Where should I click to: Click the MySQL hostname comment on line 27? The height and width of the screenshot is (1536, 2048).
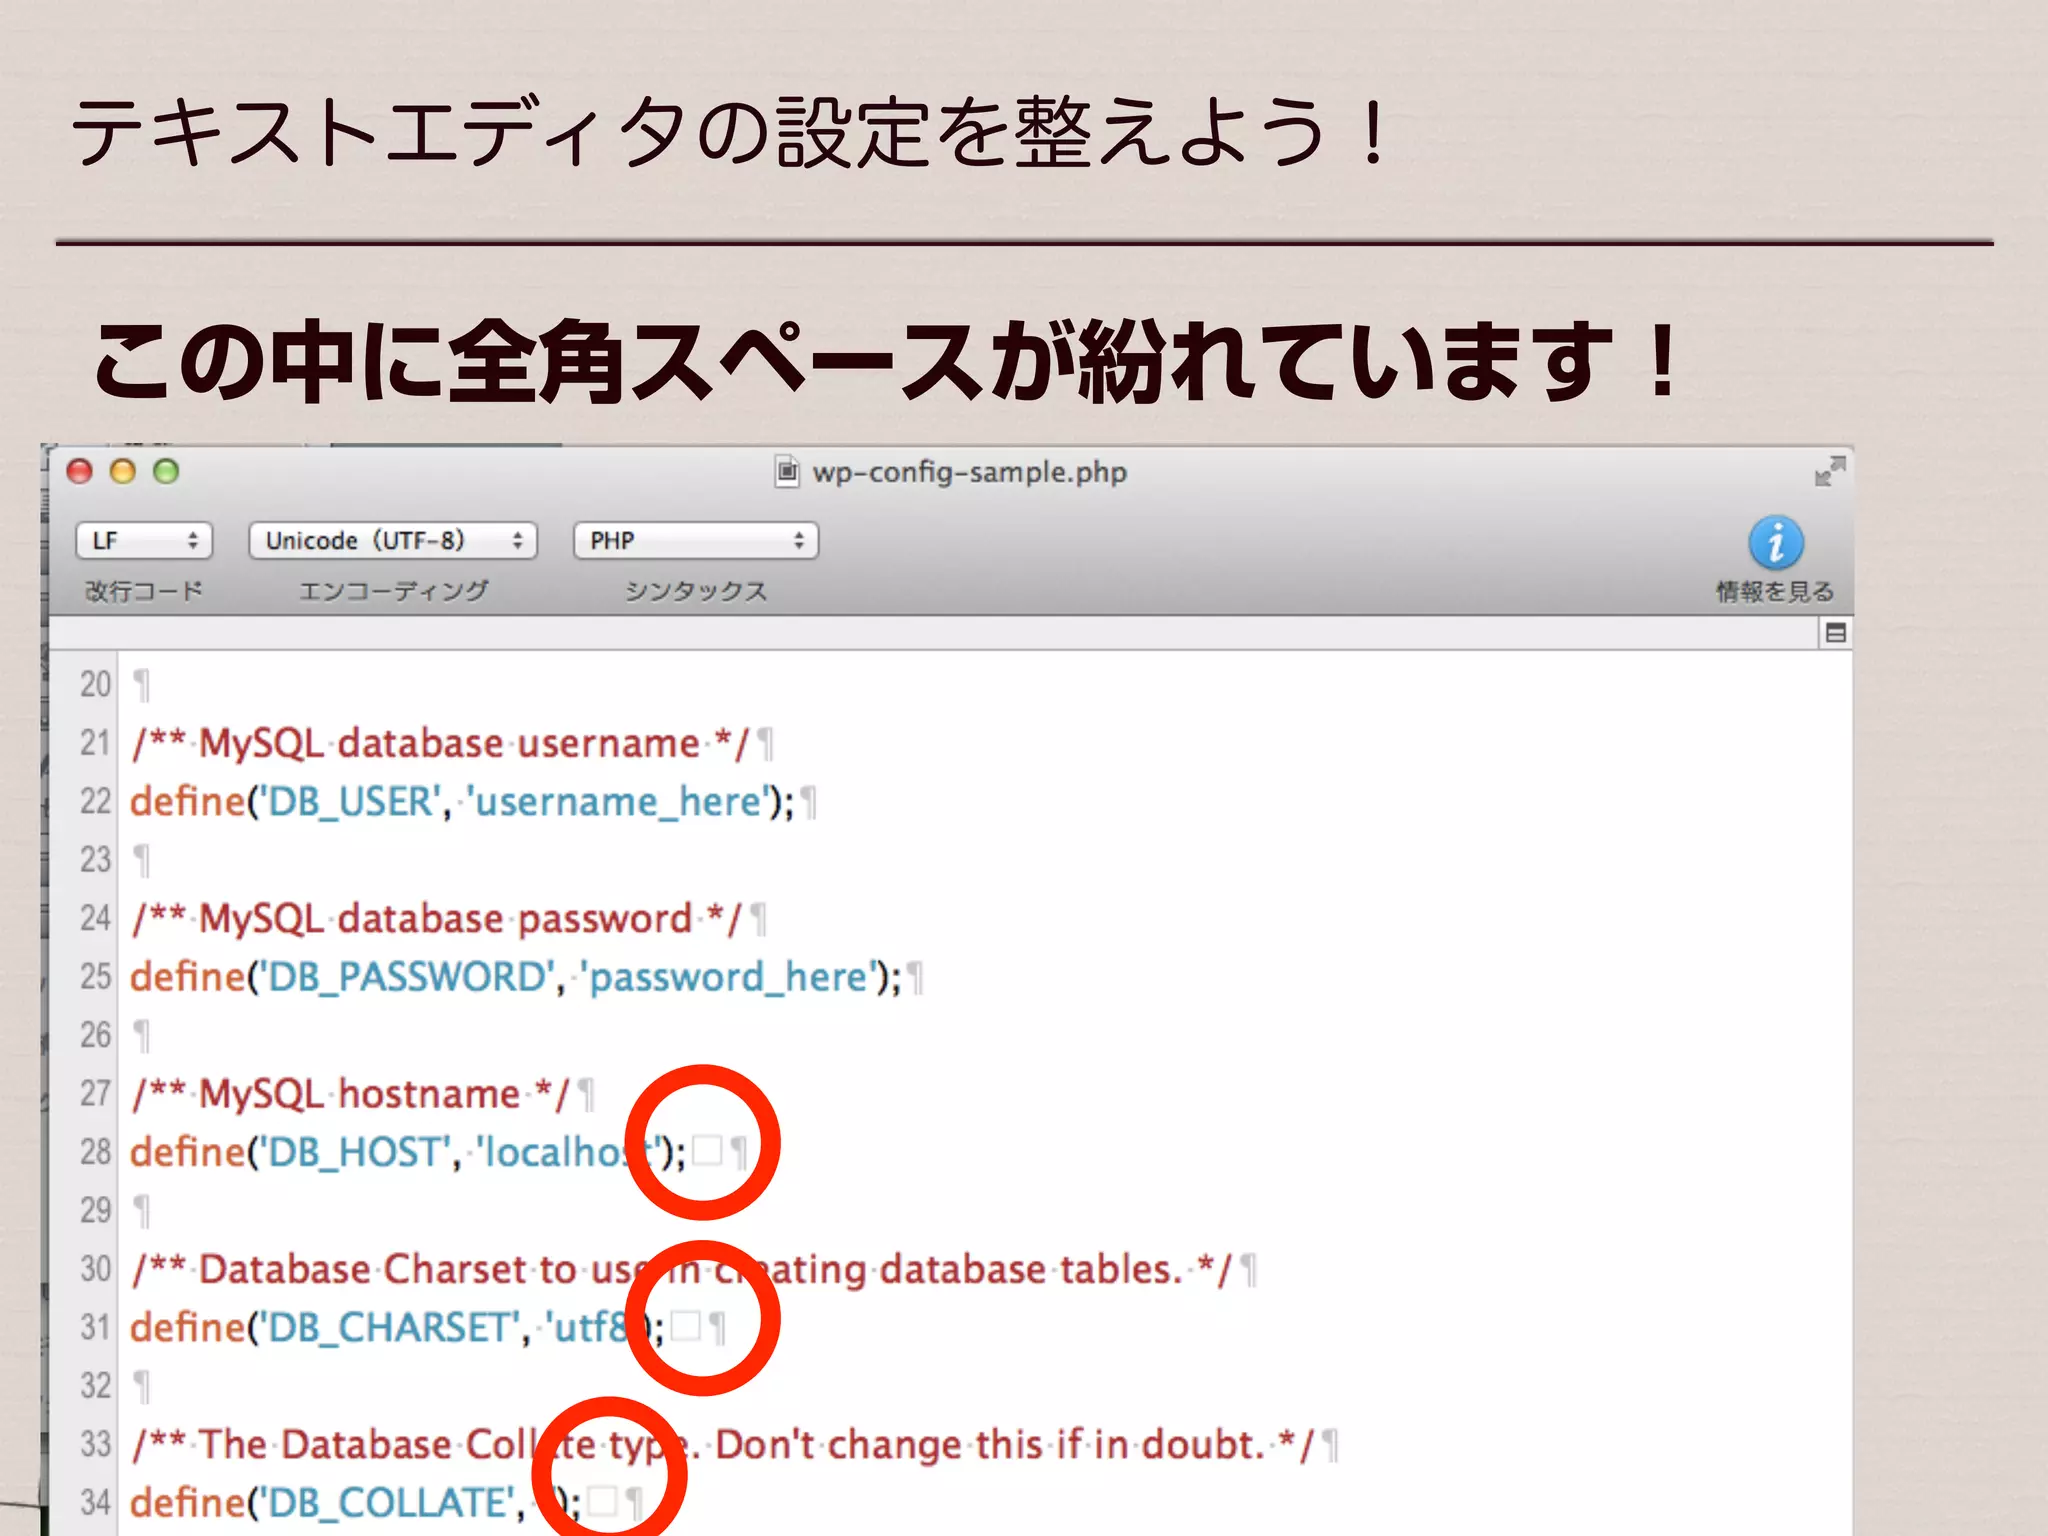pos(351,1094)
